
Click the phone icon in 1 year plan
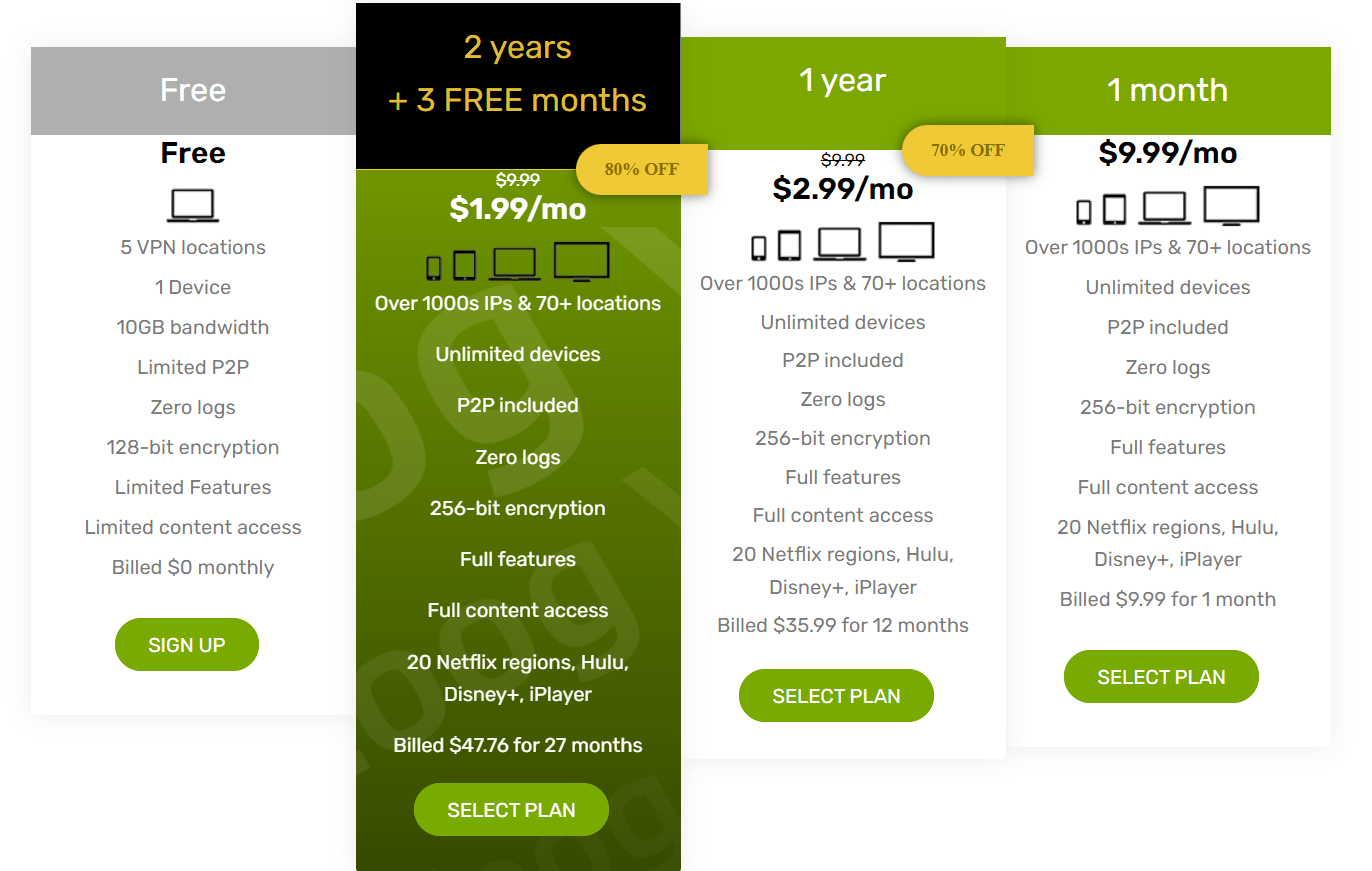(x=759, y=247)
